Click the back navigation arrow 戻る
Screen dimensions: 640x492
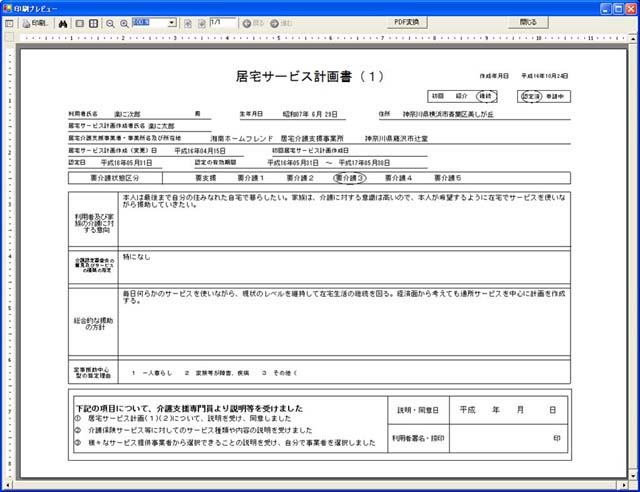click(x=253, y=24)
